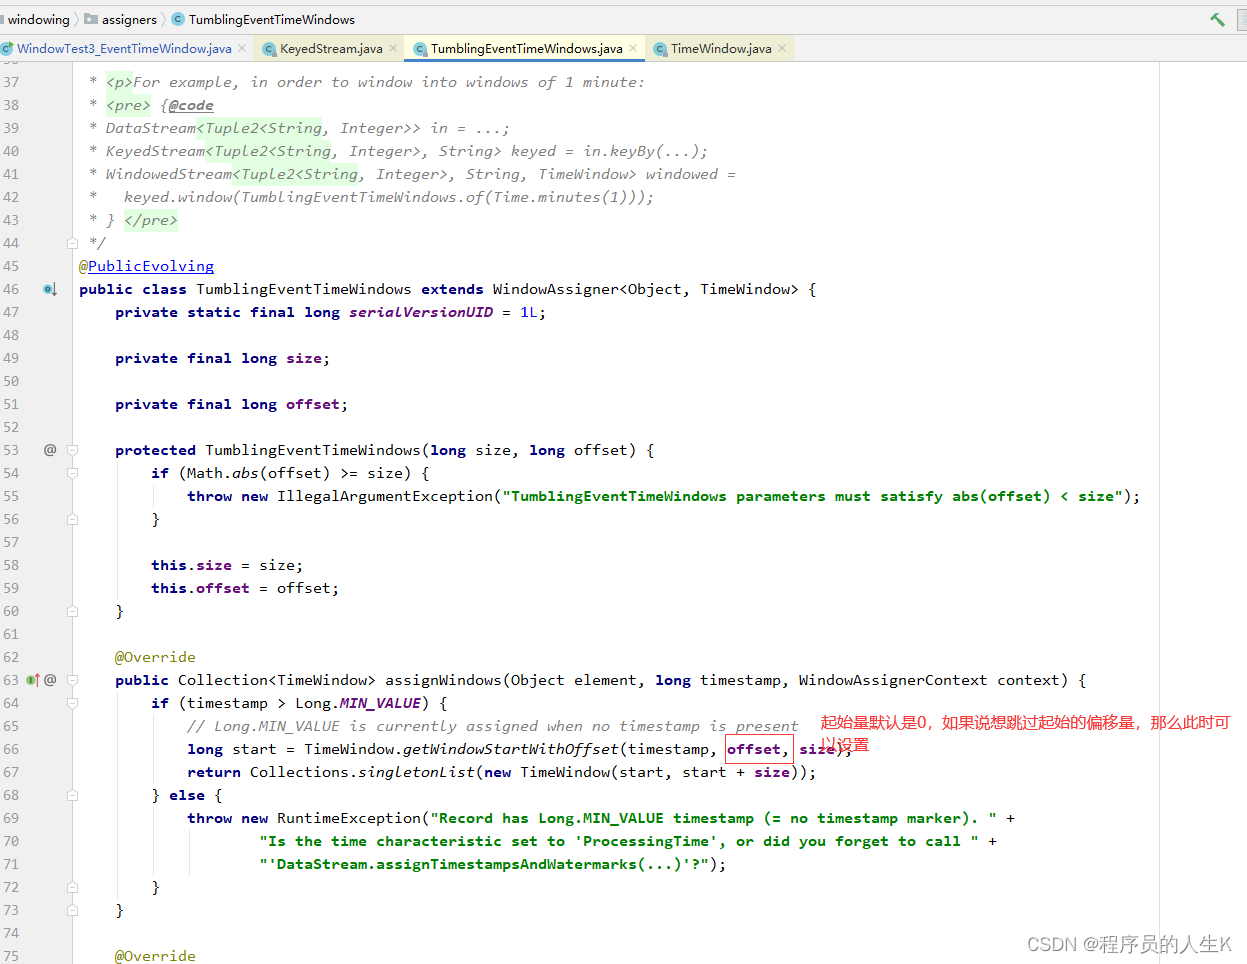Switch to the WindowTest3_EventTimeWindow.java tab
The image size is (1247, 964).
tap(123, 49)
